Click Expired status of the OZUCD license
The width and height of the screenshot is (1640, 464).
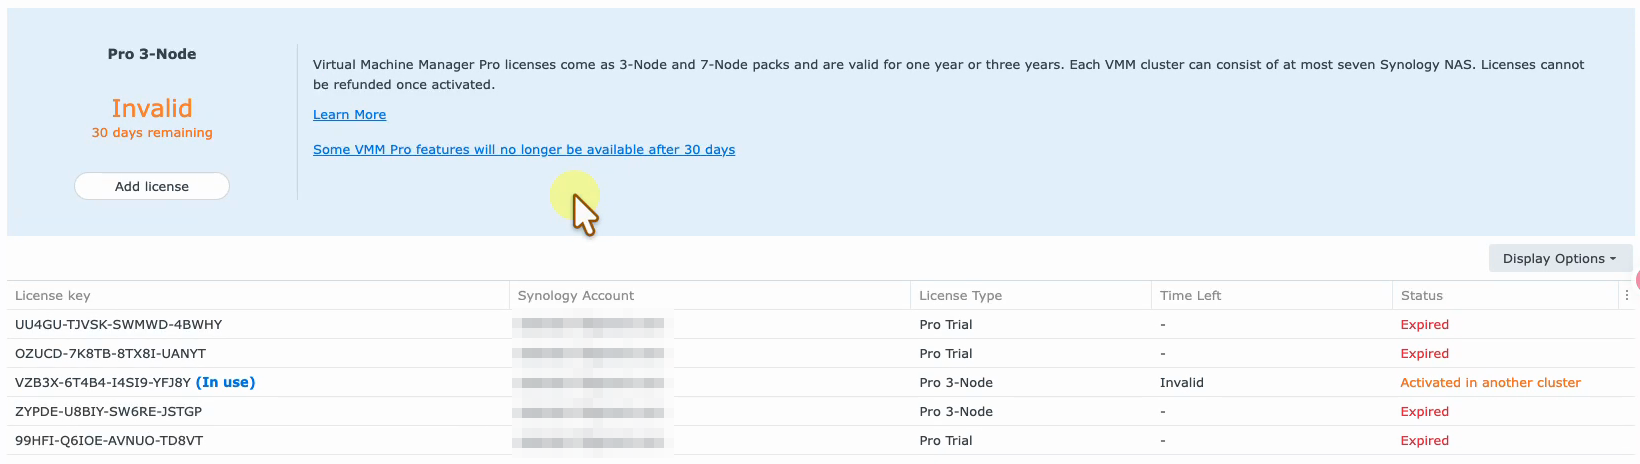click(1424, 354)
